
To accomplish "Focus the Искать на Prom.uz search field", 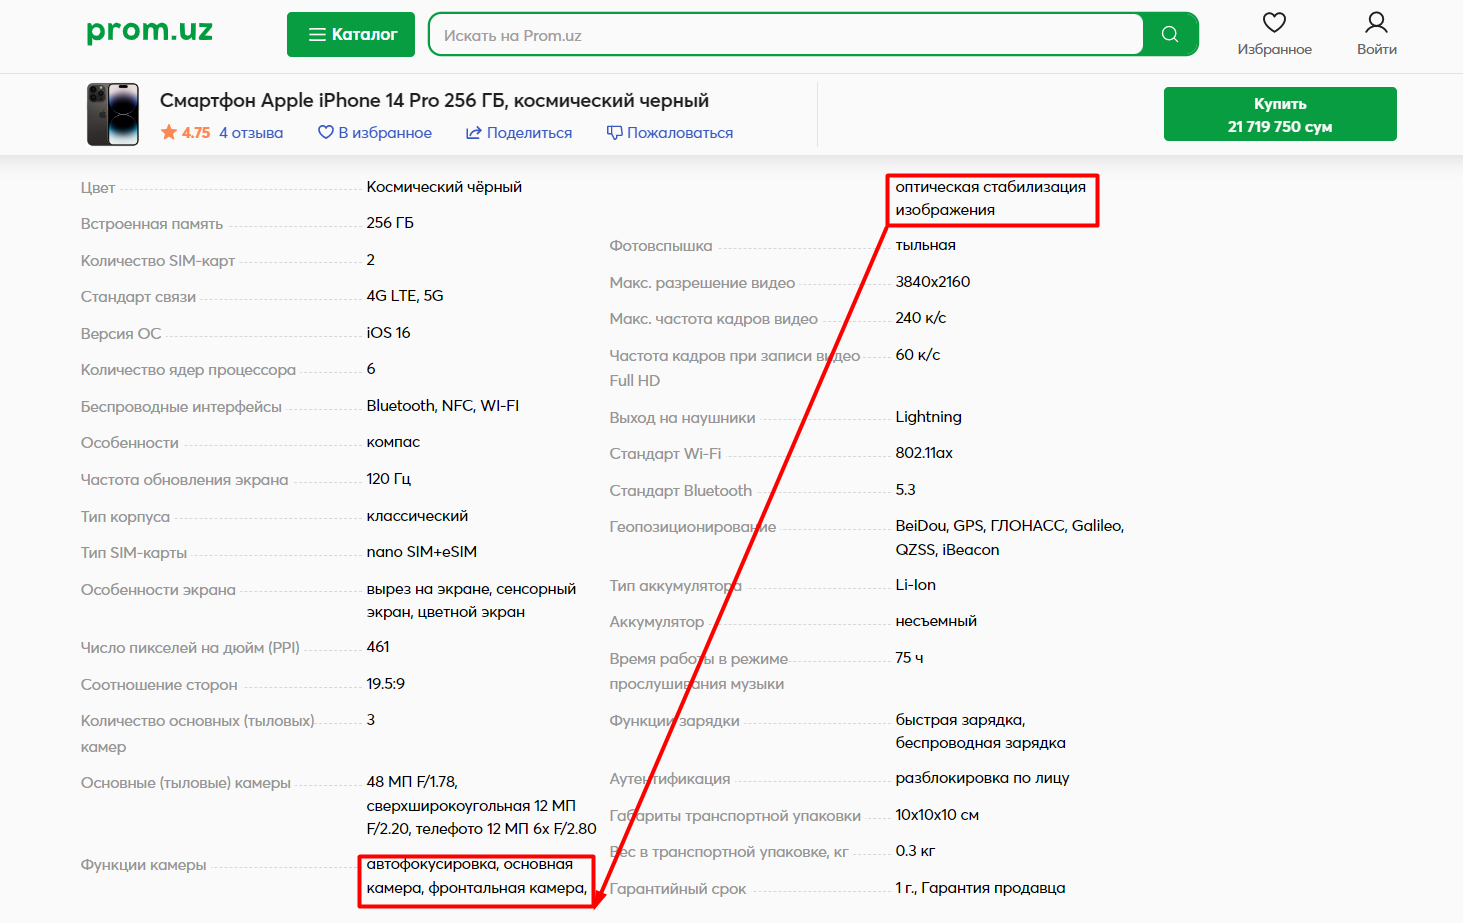I will click(786, 35).
